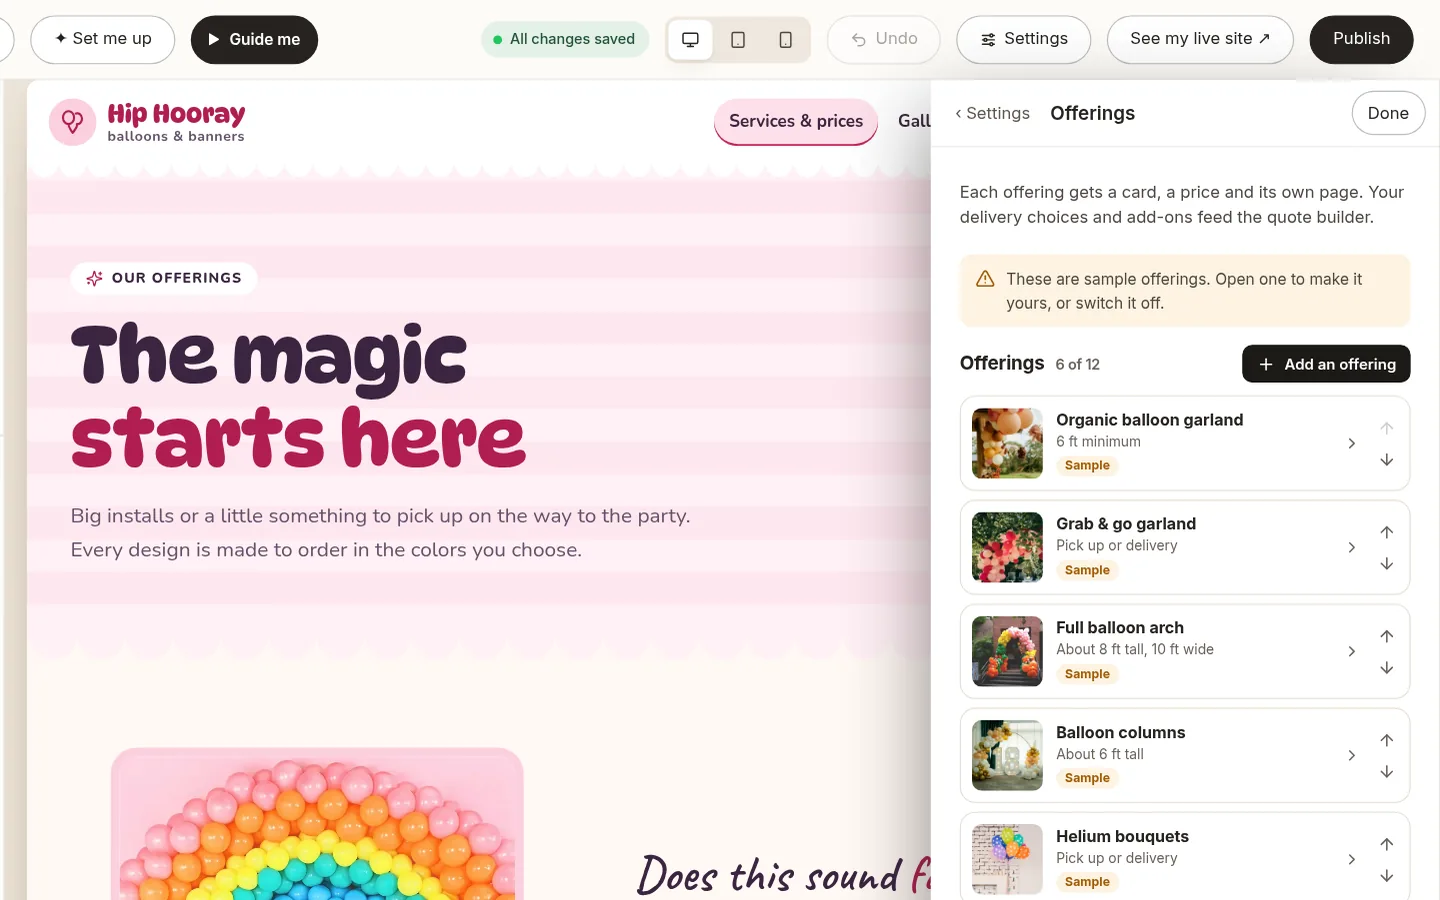Go back to Settings breadcrumb
The height and width of the screenshot is (900, 1440).
coord(992,113)
